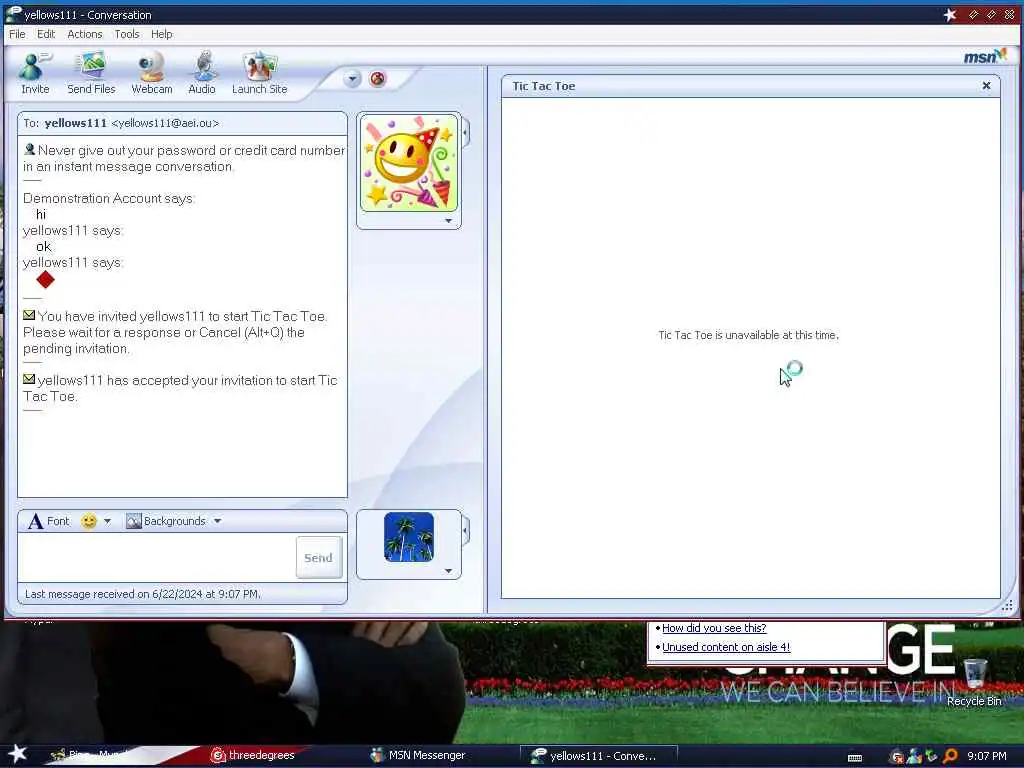Click the Invite toolbar icon
Viewport: 1024px width, 768px height.
tap(35, 73)
